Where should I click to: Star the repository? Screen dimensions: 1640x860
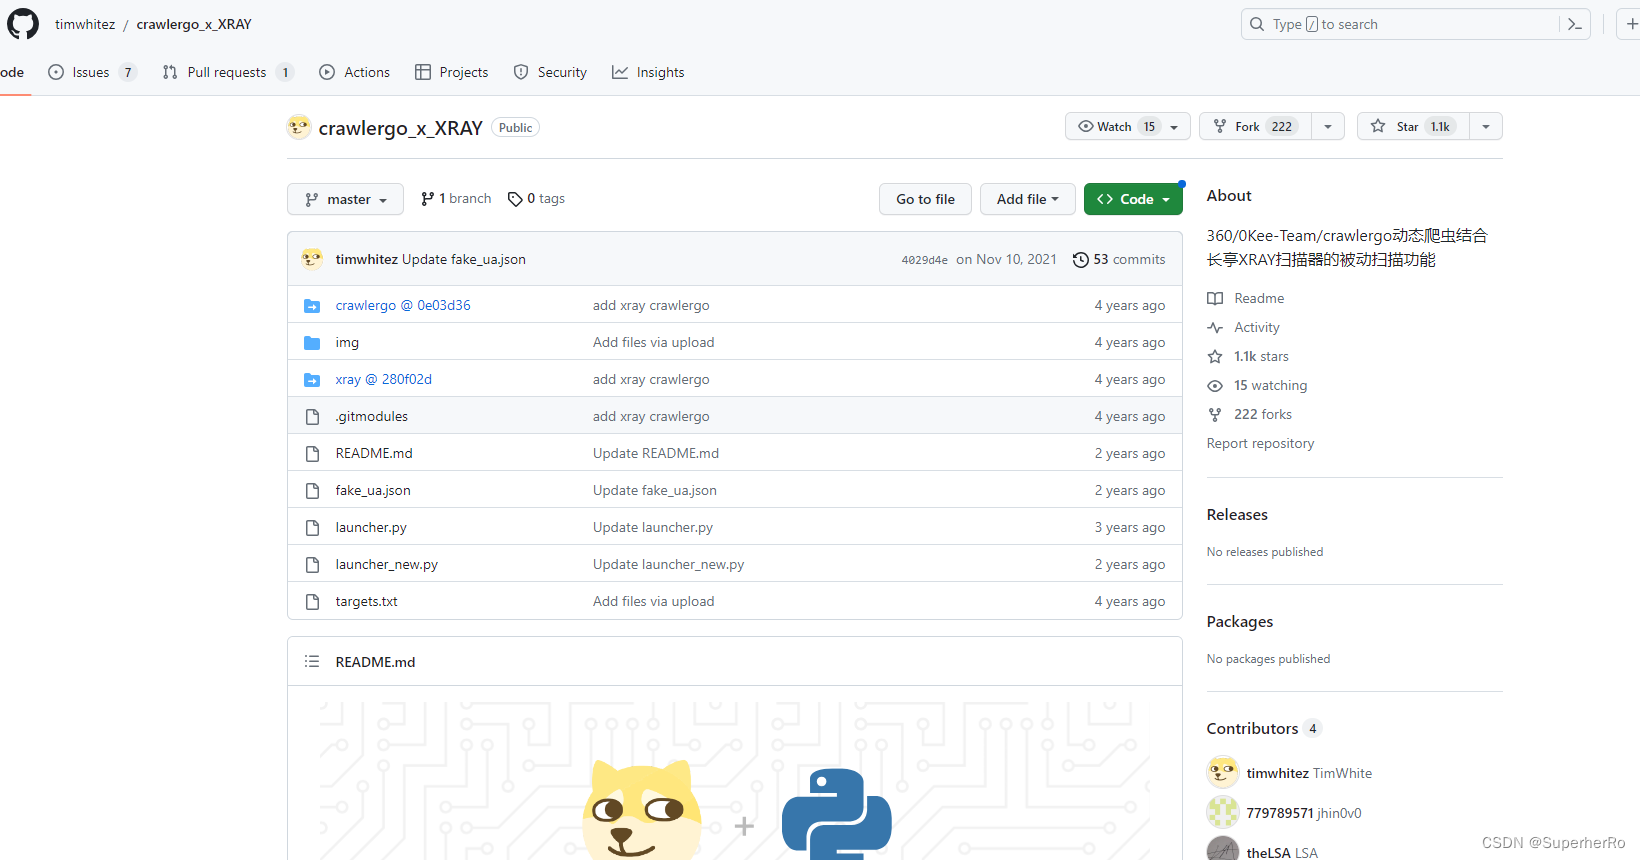tap(1413, 126)
